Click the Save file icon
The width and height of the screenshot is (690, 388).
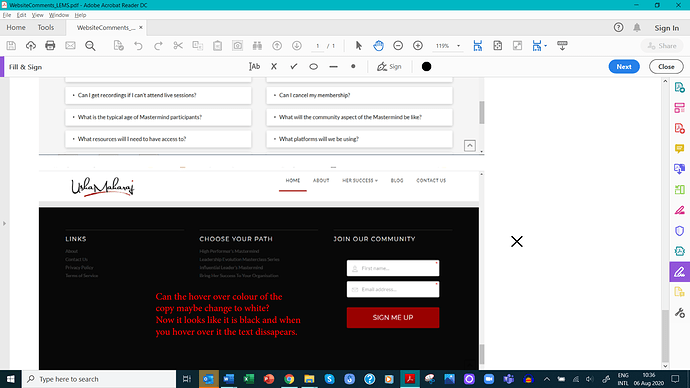point(11,46)
